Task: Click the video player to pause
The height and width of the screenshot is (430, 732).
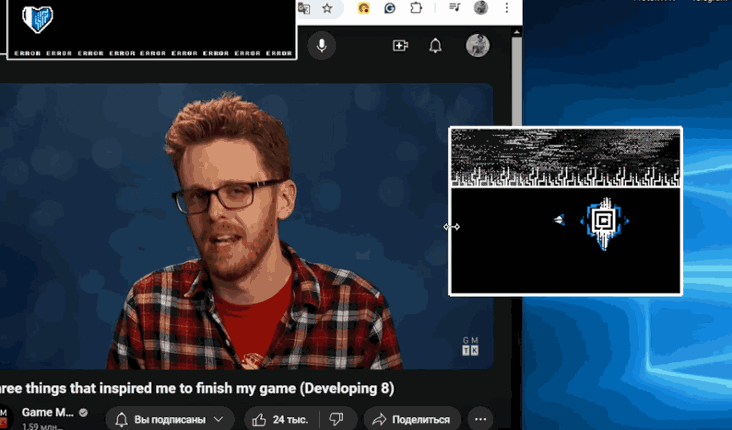Action: pos(246,226)
